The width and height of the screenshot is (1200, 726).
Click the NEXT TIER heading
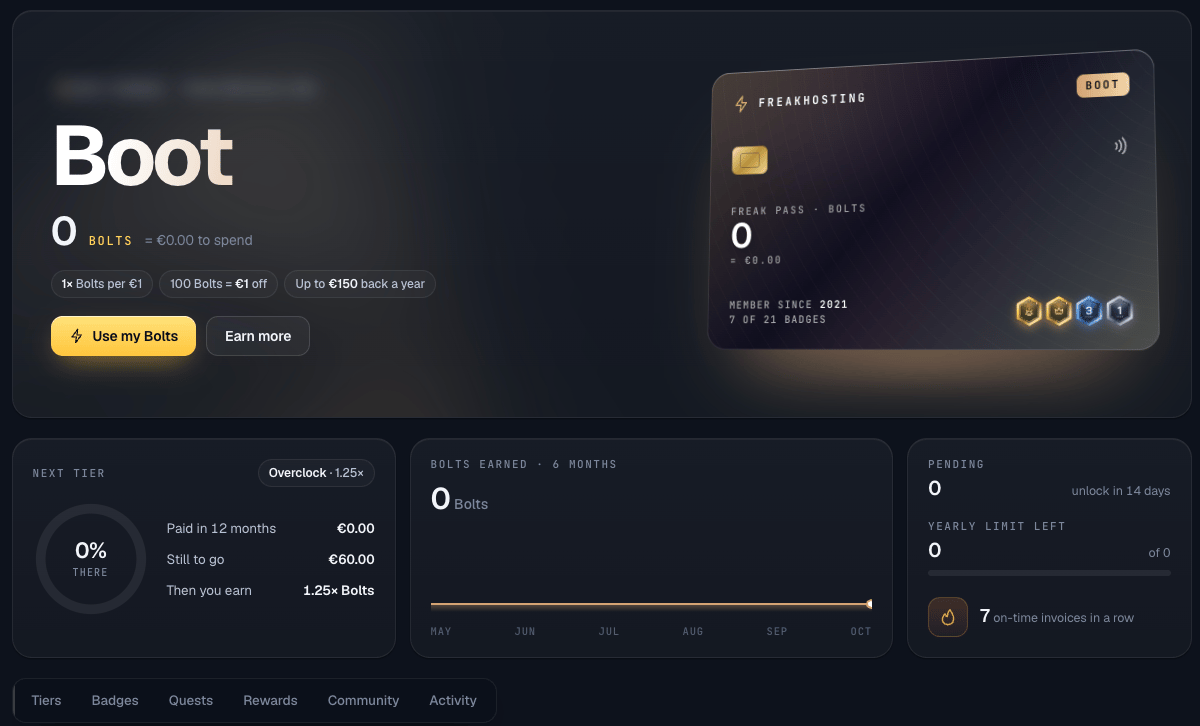click(69, 473)
